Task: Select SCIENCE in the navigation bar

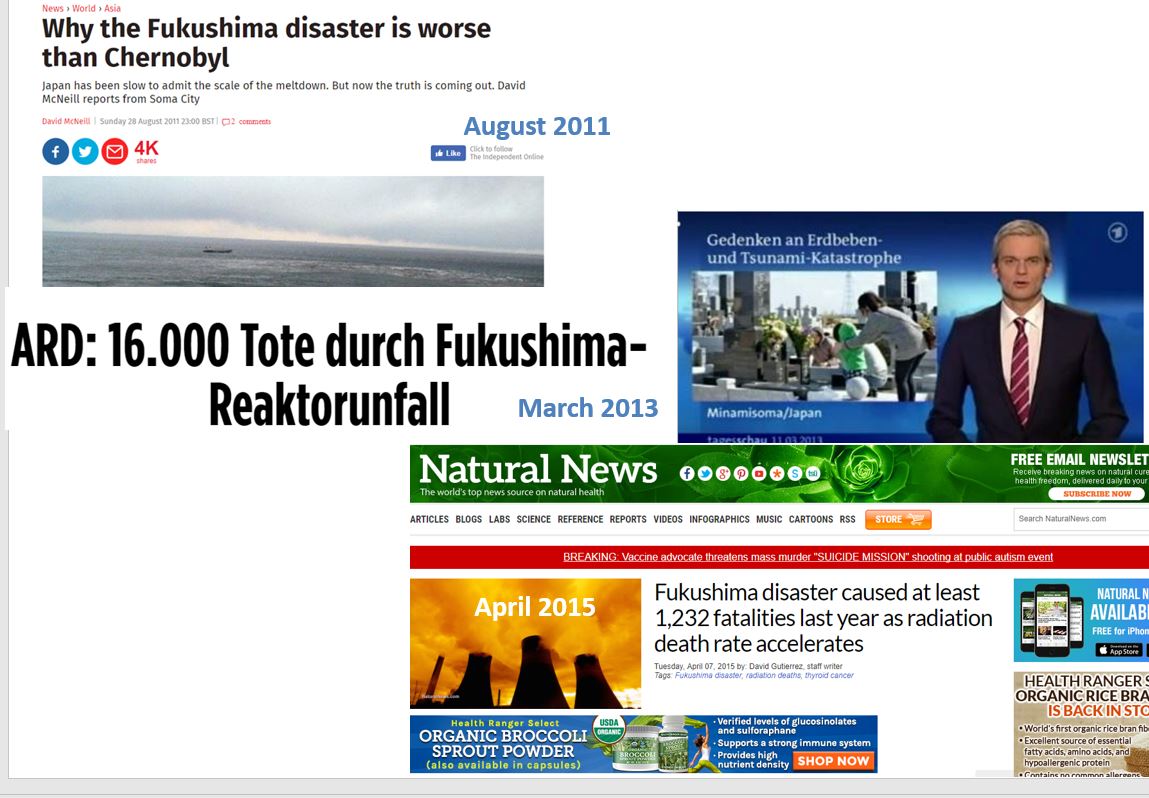Action: (534, 520)
